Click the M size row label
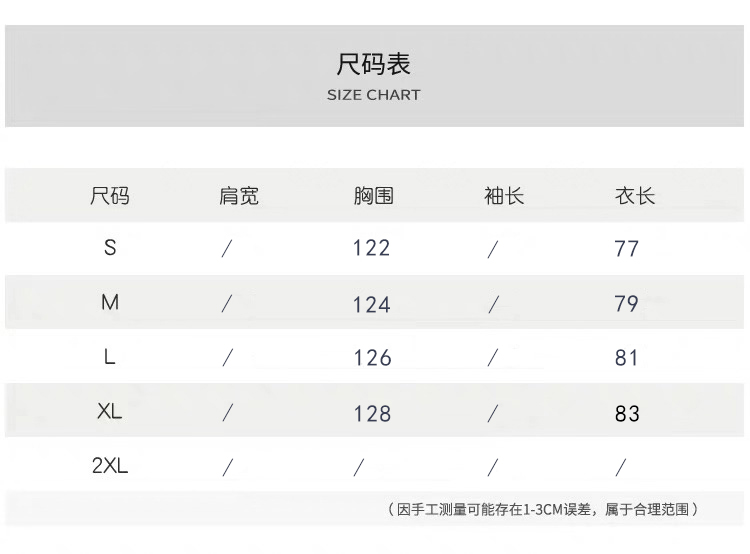750x554 pixels. pyautogui.click(x=110, y=302)
